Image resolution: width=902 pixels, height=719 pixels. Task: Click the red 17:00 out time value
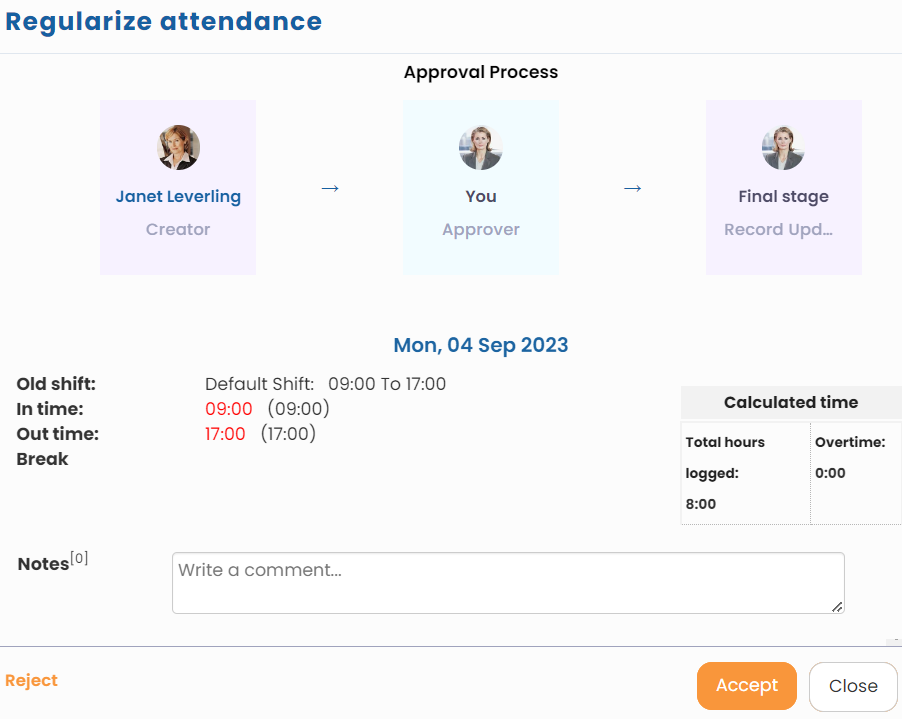pos(225,434)
